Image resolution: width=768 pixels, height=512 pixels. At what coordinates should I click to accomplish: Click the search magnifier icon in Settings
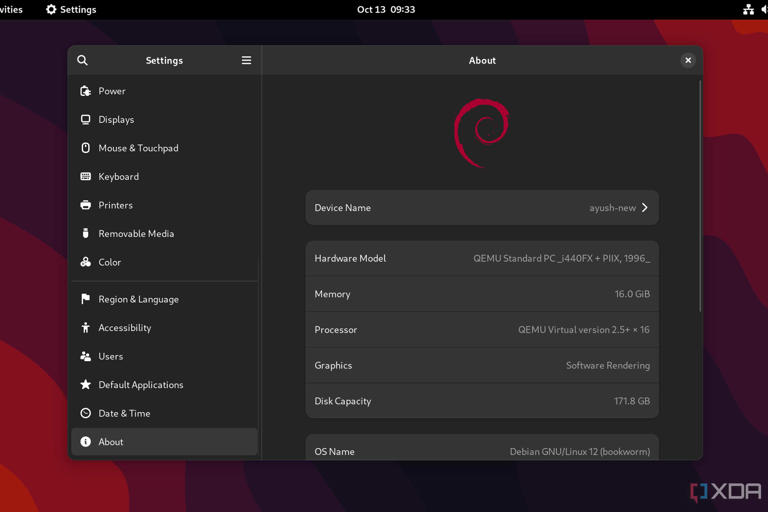[x=82, y=60]
